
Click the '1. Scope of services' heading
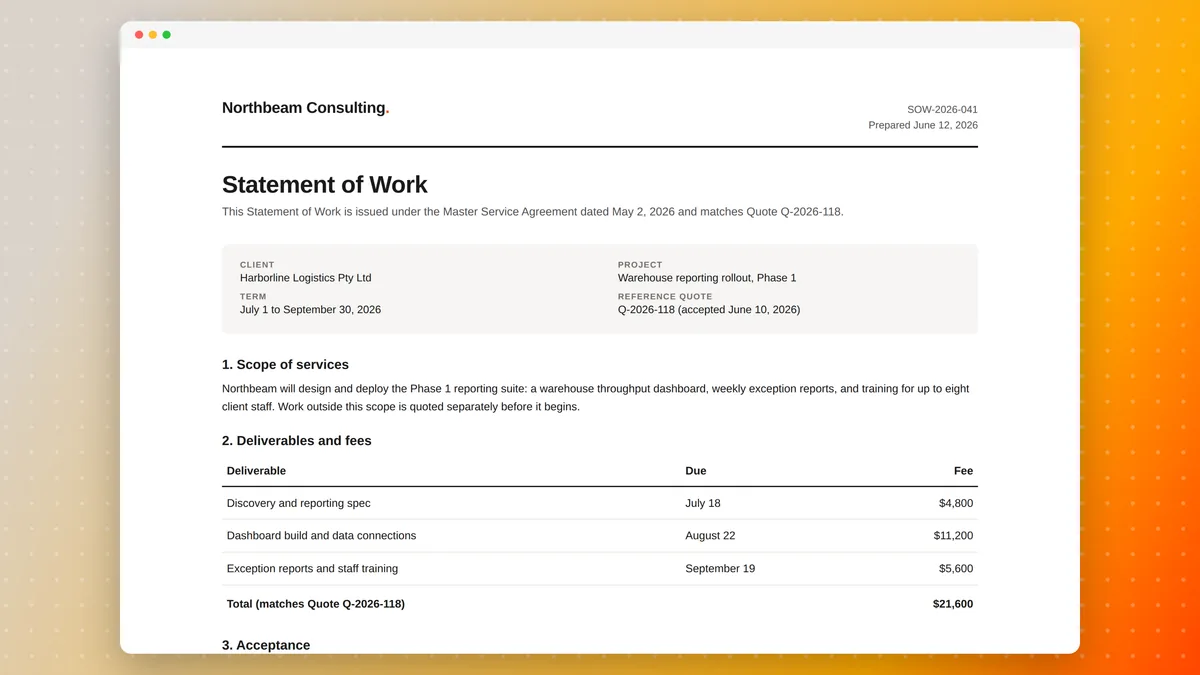tap(285, 365)
